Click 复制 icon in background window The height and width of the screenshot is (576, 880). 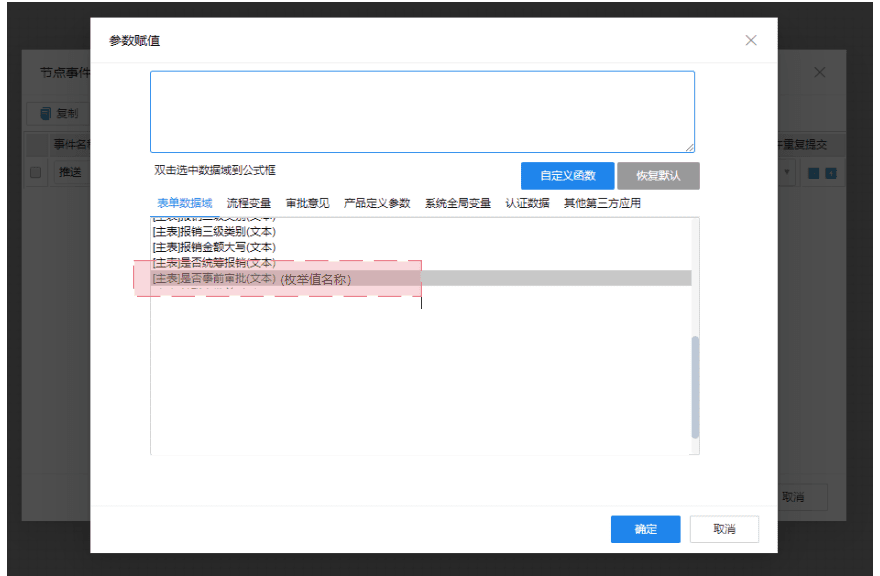[x=45, y=113]
